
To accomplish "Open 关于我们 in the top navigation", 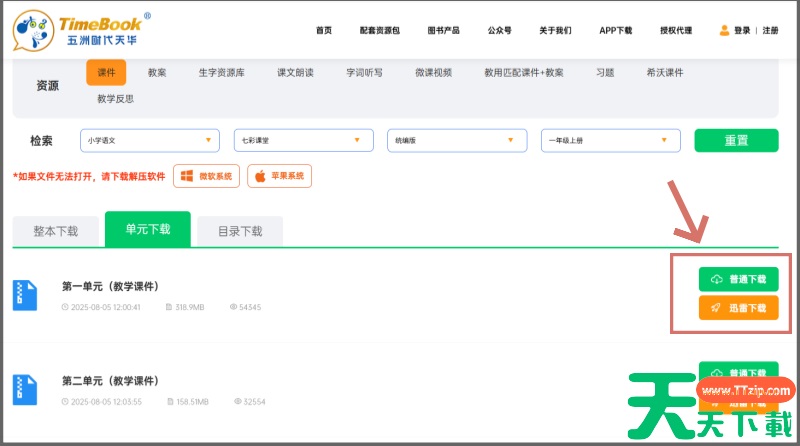I will click(x=555, y=31).
